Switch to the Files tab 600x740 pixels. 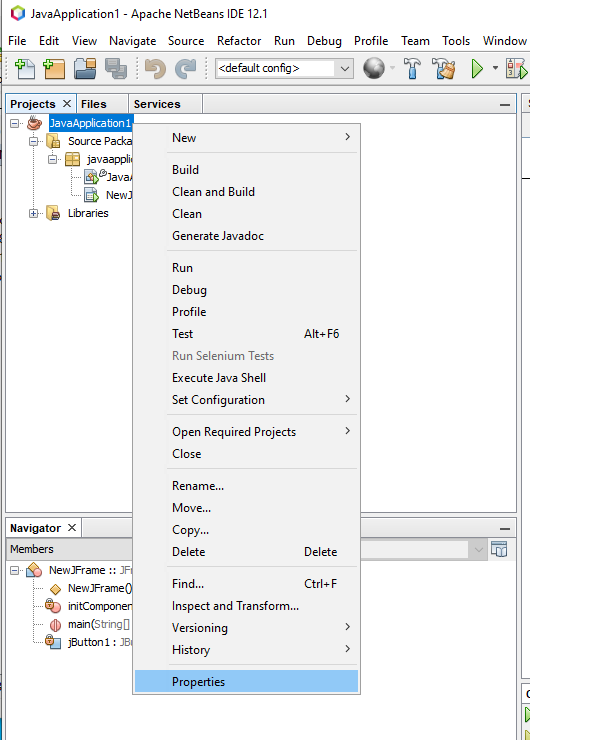click(94, 104)
